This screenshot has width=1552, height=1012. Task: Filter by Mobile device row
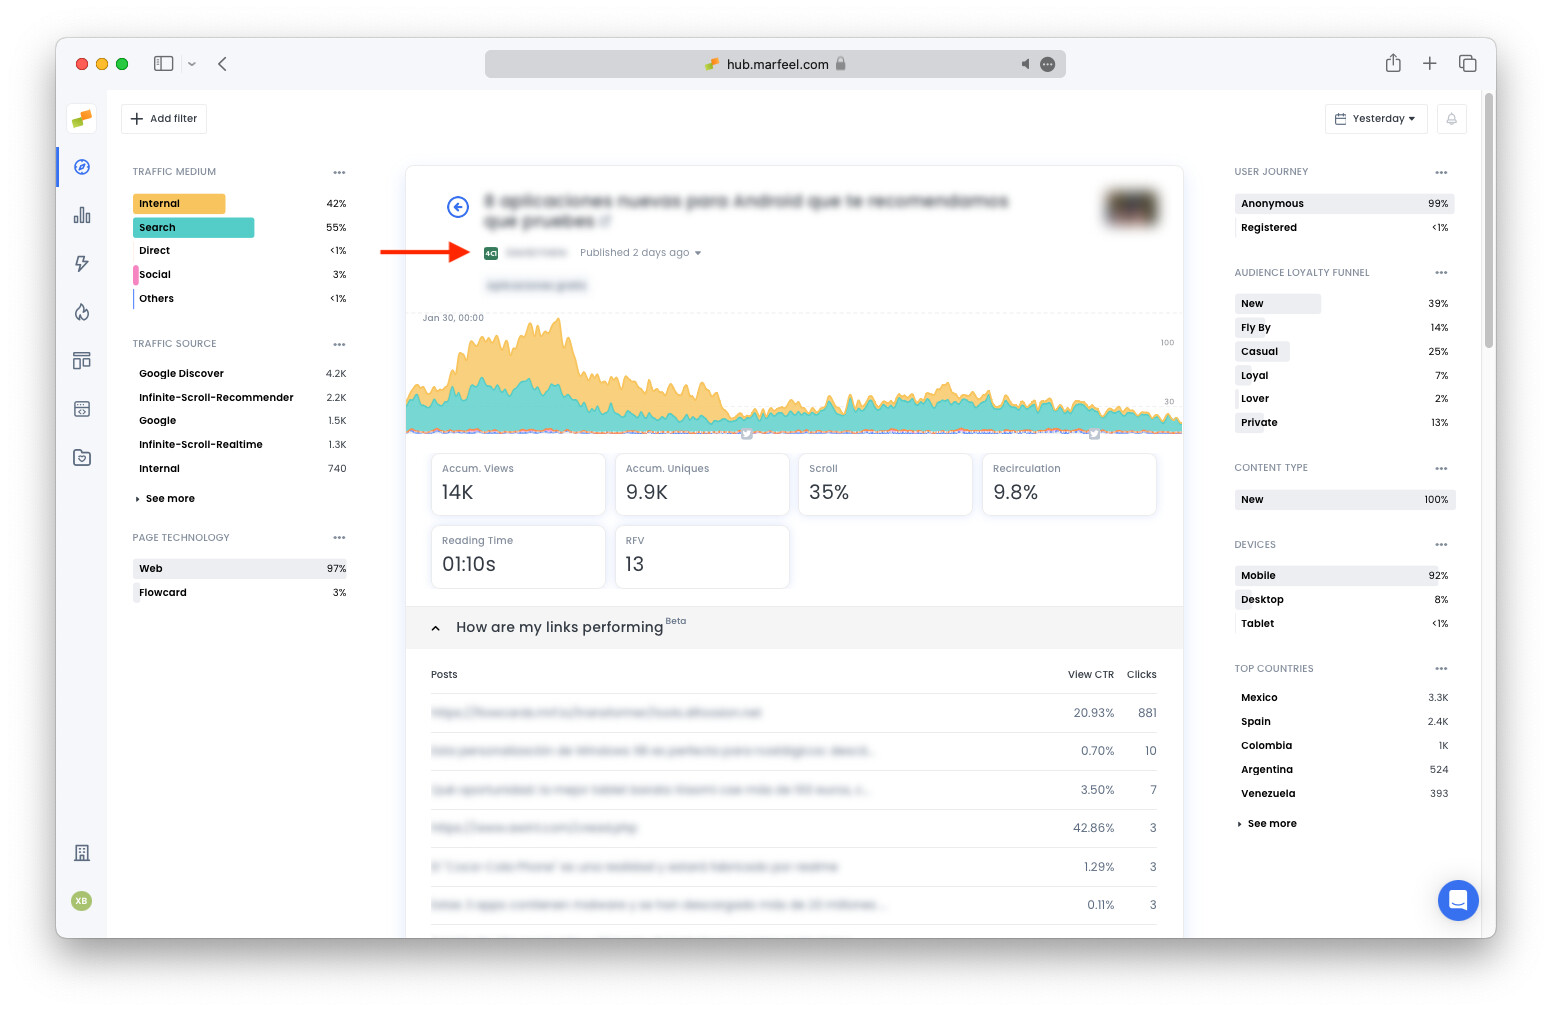pos(1343,576)
